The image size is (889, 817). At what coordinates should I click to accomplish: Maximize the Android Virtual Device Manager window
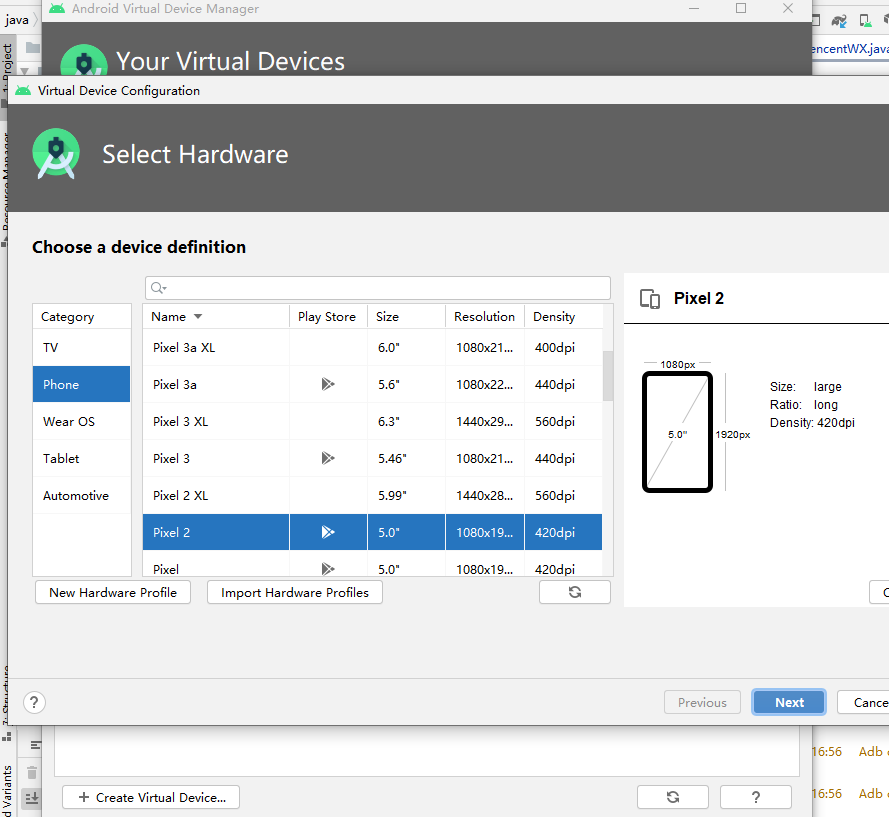(x=741, y=8)
